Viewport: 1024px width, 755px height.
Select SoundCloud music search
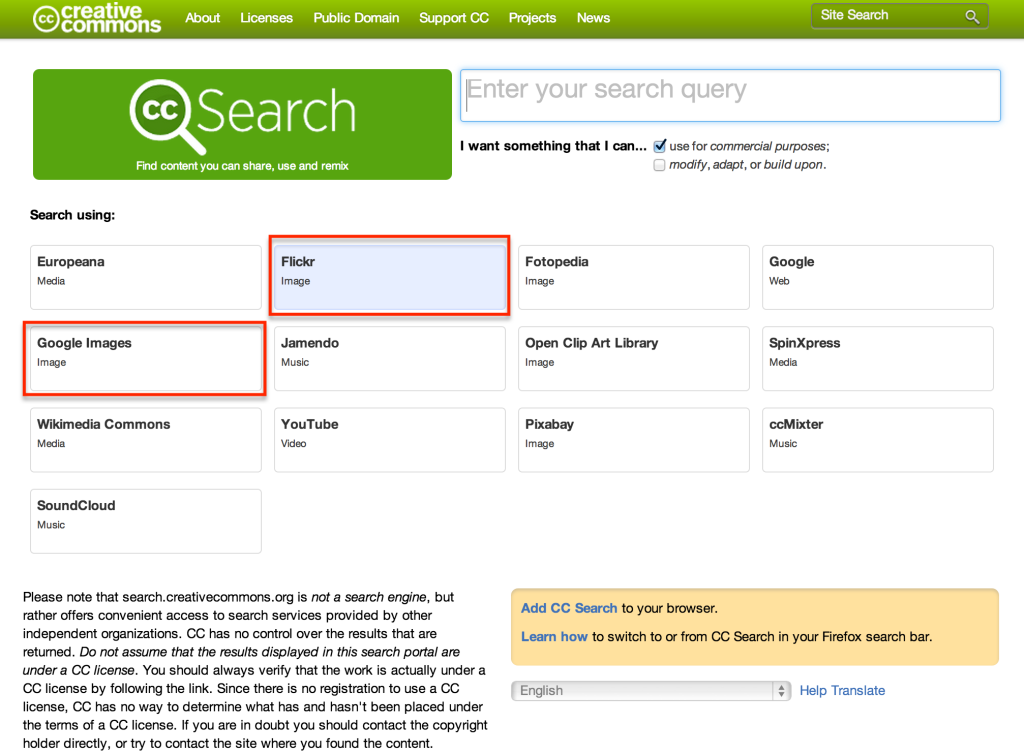146,521
